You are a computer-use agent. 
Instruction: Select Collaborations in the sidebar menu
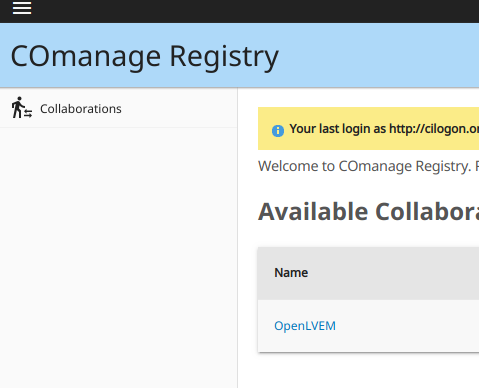(x=81, y=109)
